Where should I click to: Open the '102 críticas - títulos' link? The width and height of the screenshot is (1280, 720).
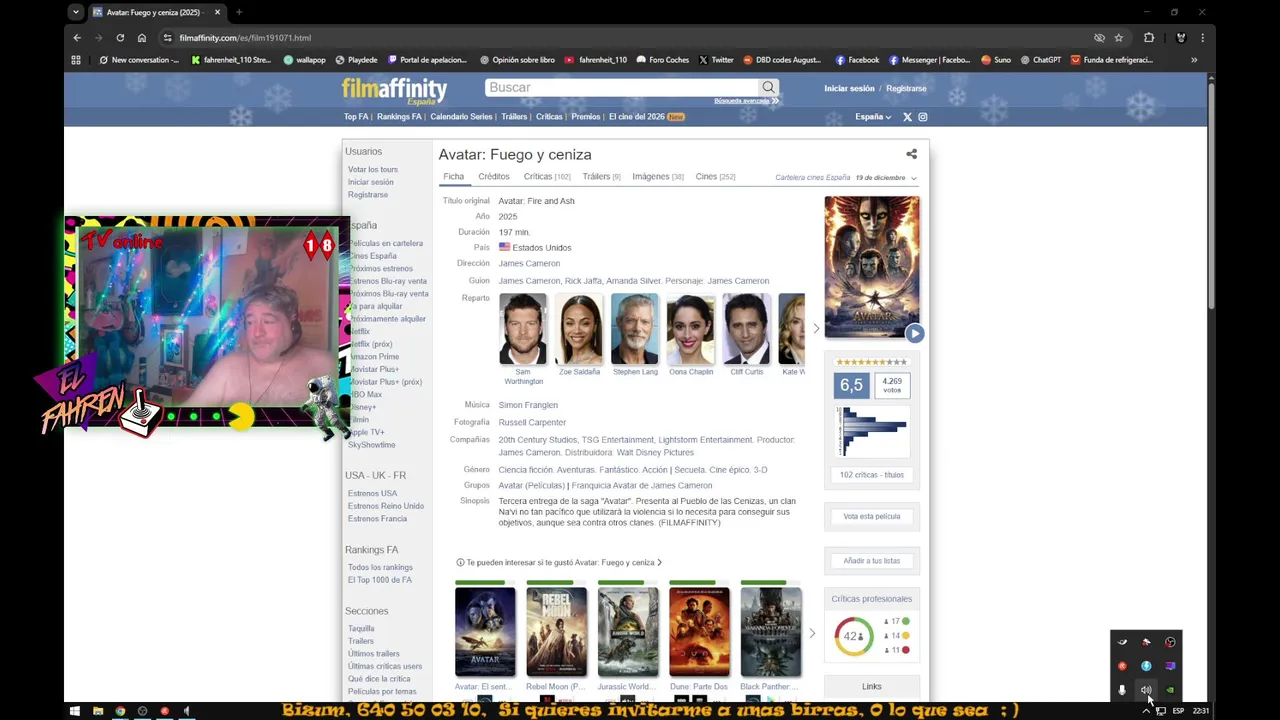[x=872, y=475]
